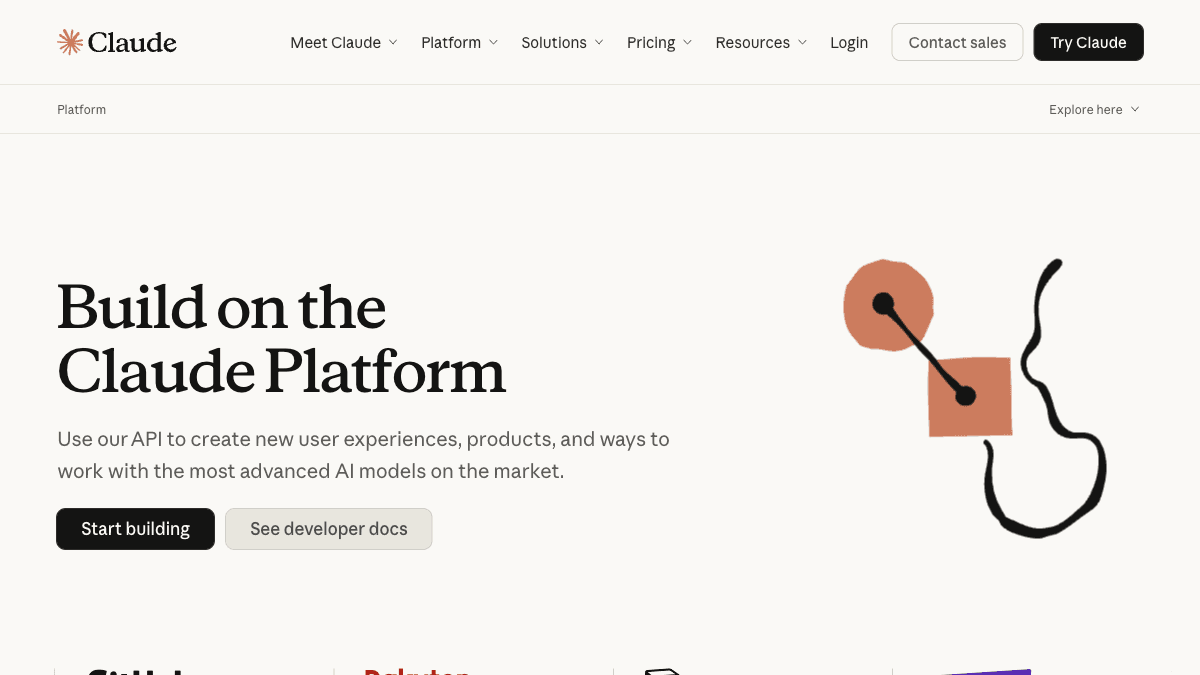Click the Claude wordmark in header

(x=132, y=42)
